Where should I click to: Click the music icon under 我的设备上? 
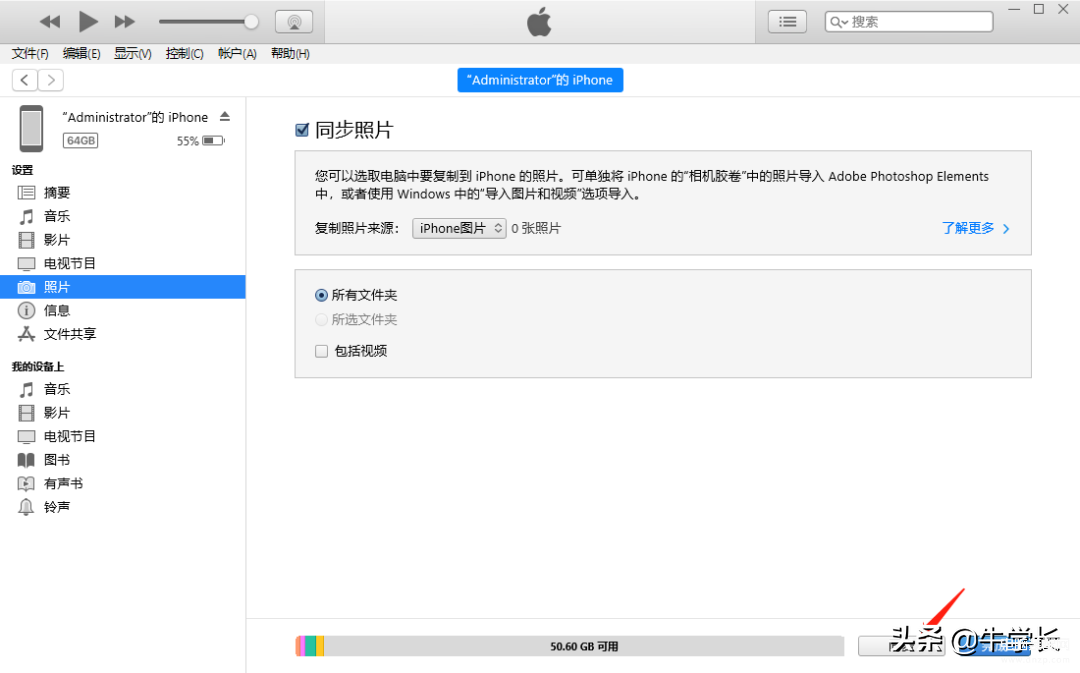click(26, 390)
